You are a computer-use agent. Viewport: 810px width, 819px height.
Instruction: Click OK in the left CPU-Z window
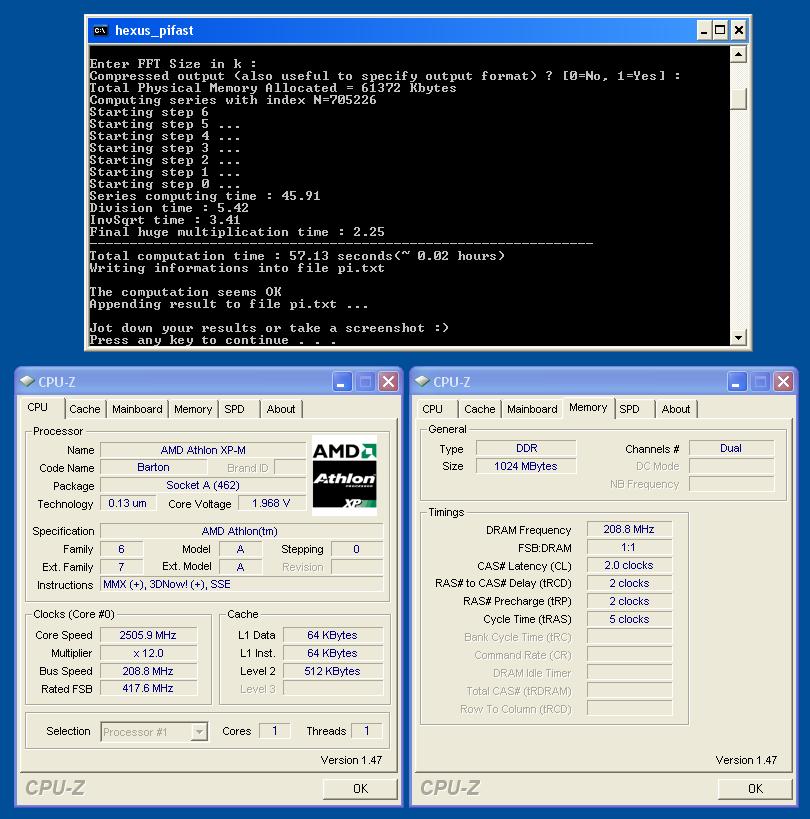coord(360,789)
